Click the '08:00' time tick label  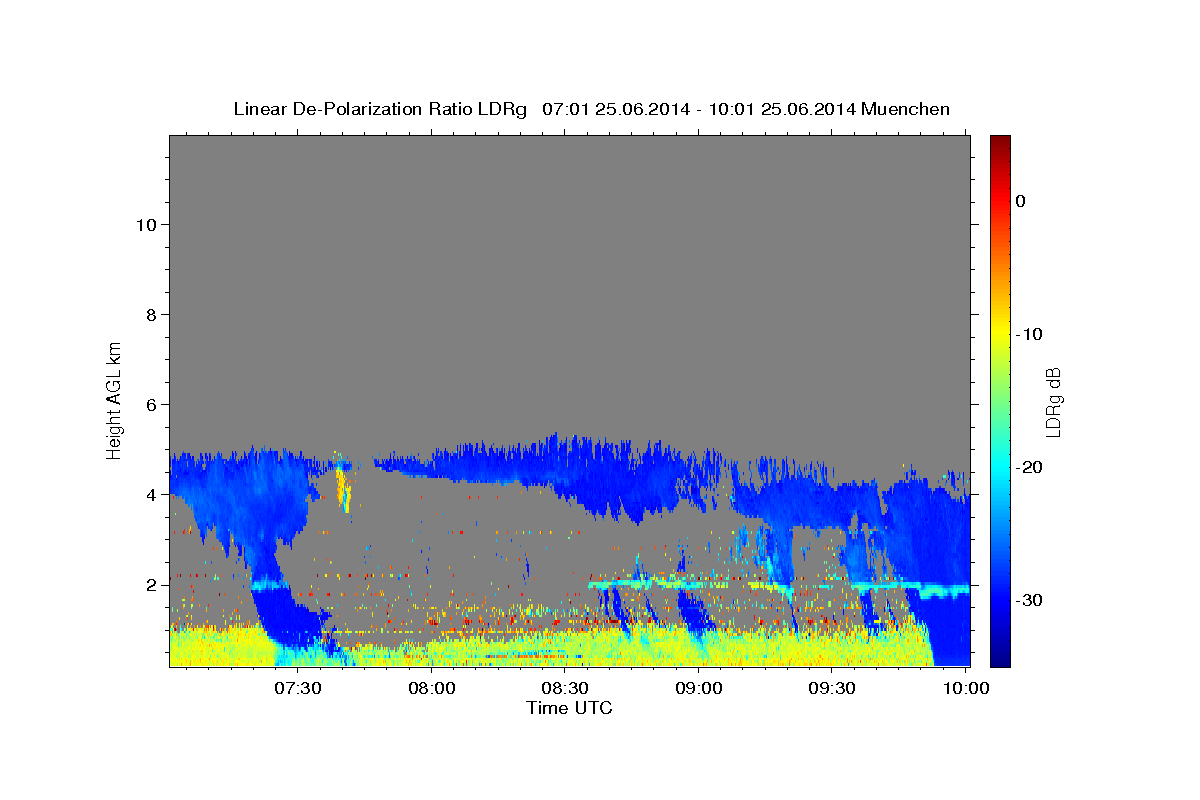click(432, 689)
